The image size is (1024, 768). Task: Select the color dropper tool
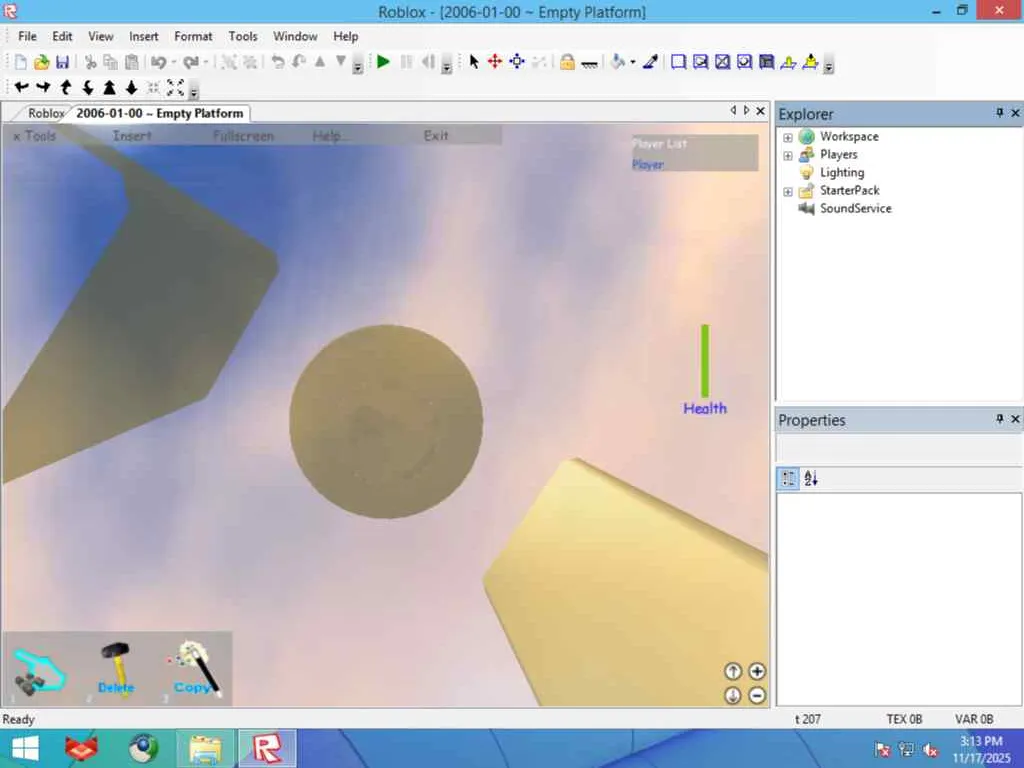[650, 62]
